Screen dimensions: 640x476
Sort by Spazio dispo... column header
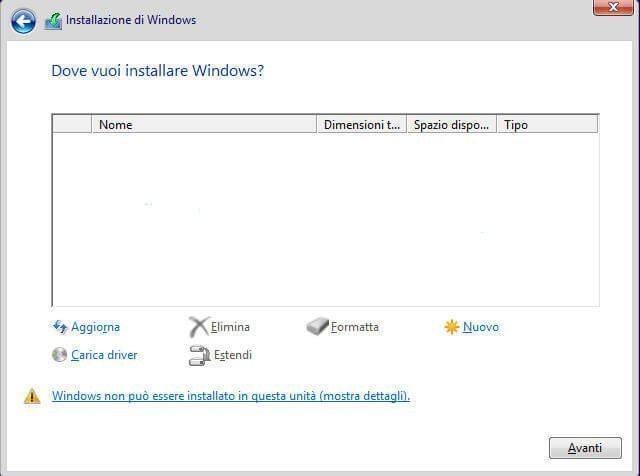(451, 125)
